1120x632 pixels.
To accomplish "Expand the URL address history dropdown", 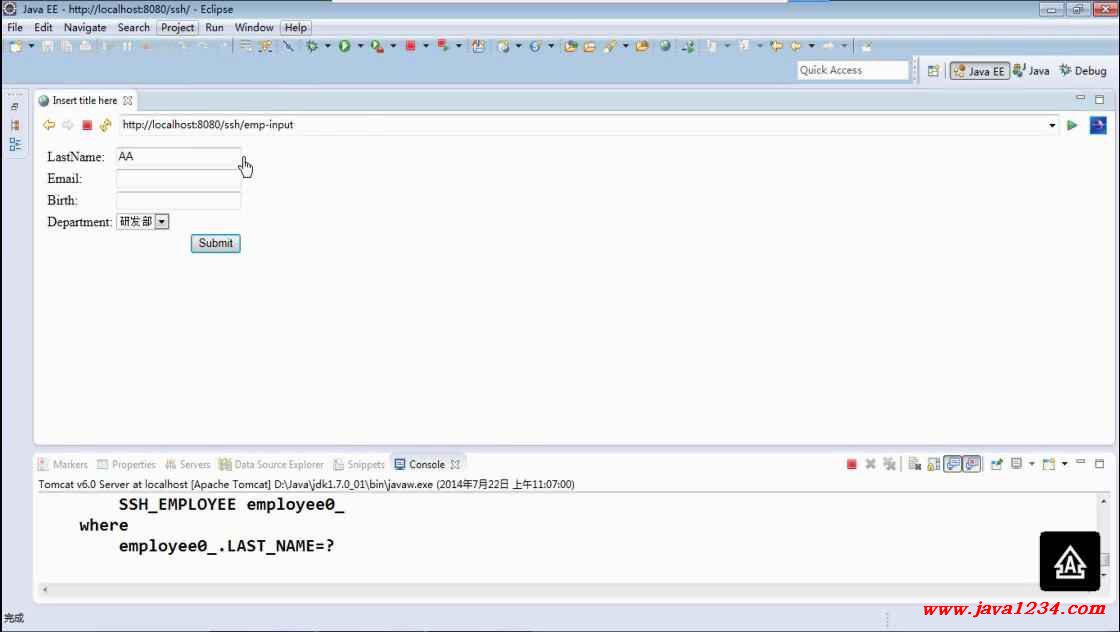I will pyautogui.click(x=1052, y=126).
